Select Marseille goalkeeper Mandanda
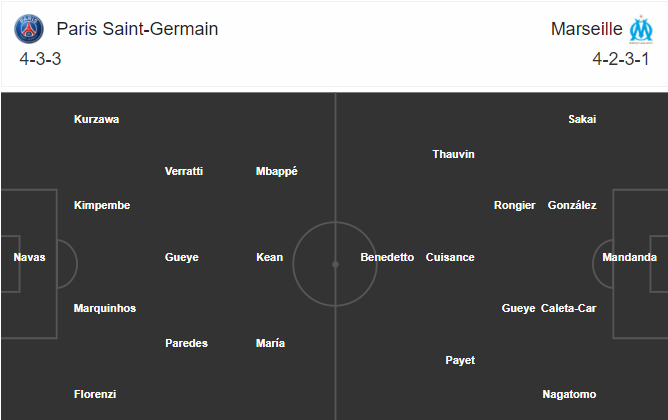 pos(630,257)
